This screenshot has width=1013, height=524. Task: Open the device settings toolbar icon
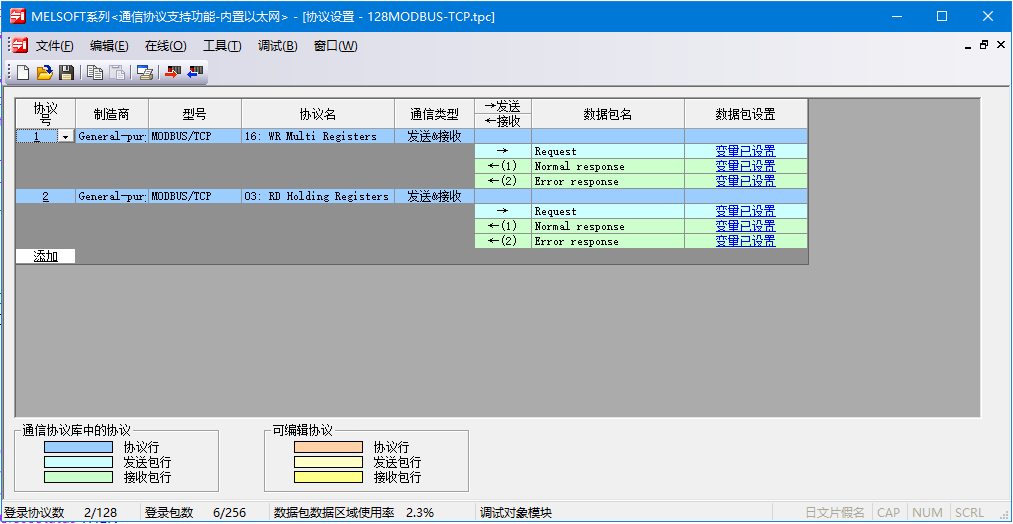pos(145,72)
